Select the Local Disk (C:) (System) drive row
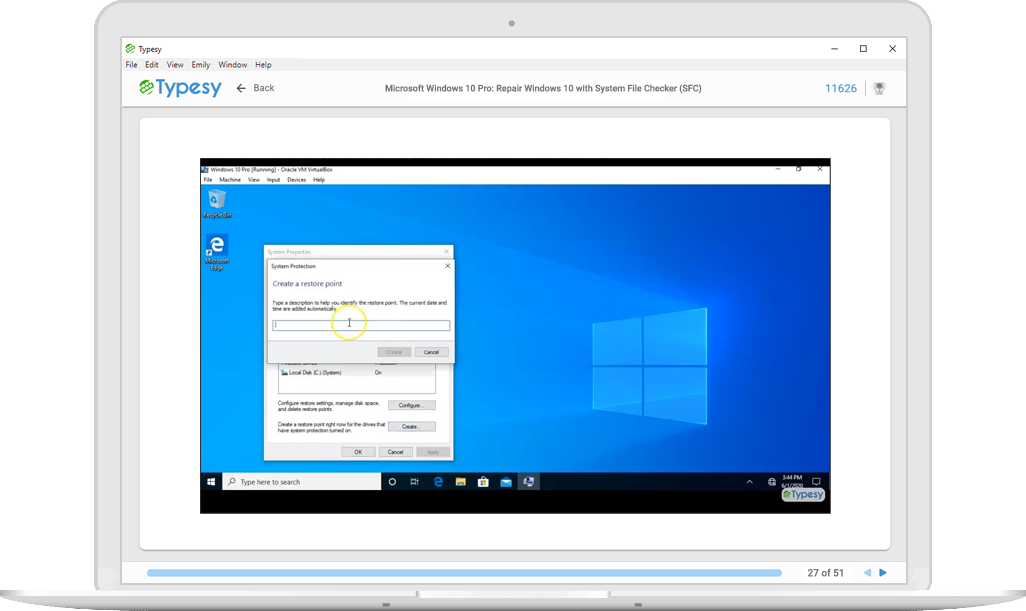 coord(357,372)
